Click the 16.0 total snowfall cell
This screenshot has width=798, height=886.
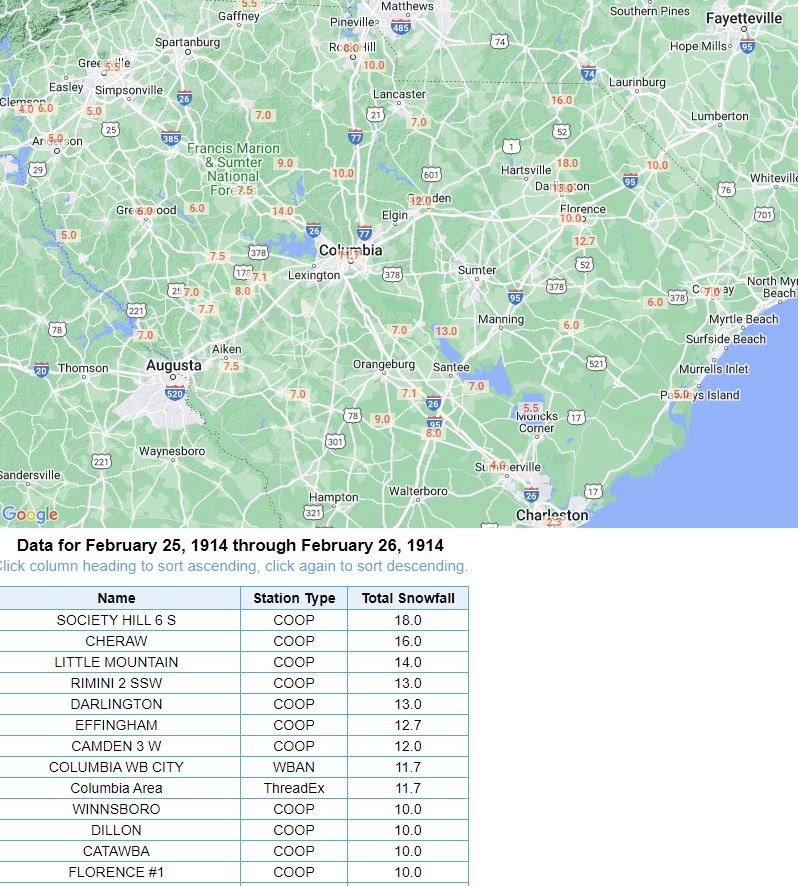point(408,641)
